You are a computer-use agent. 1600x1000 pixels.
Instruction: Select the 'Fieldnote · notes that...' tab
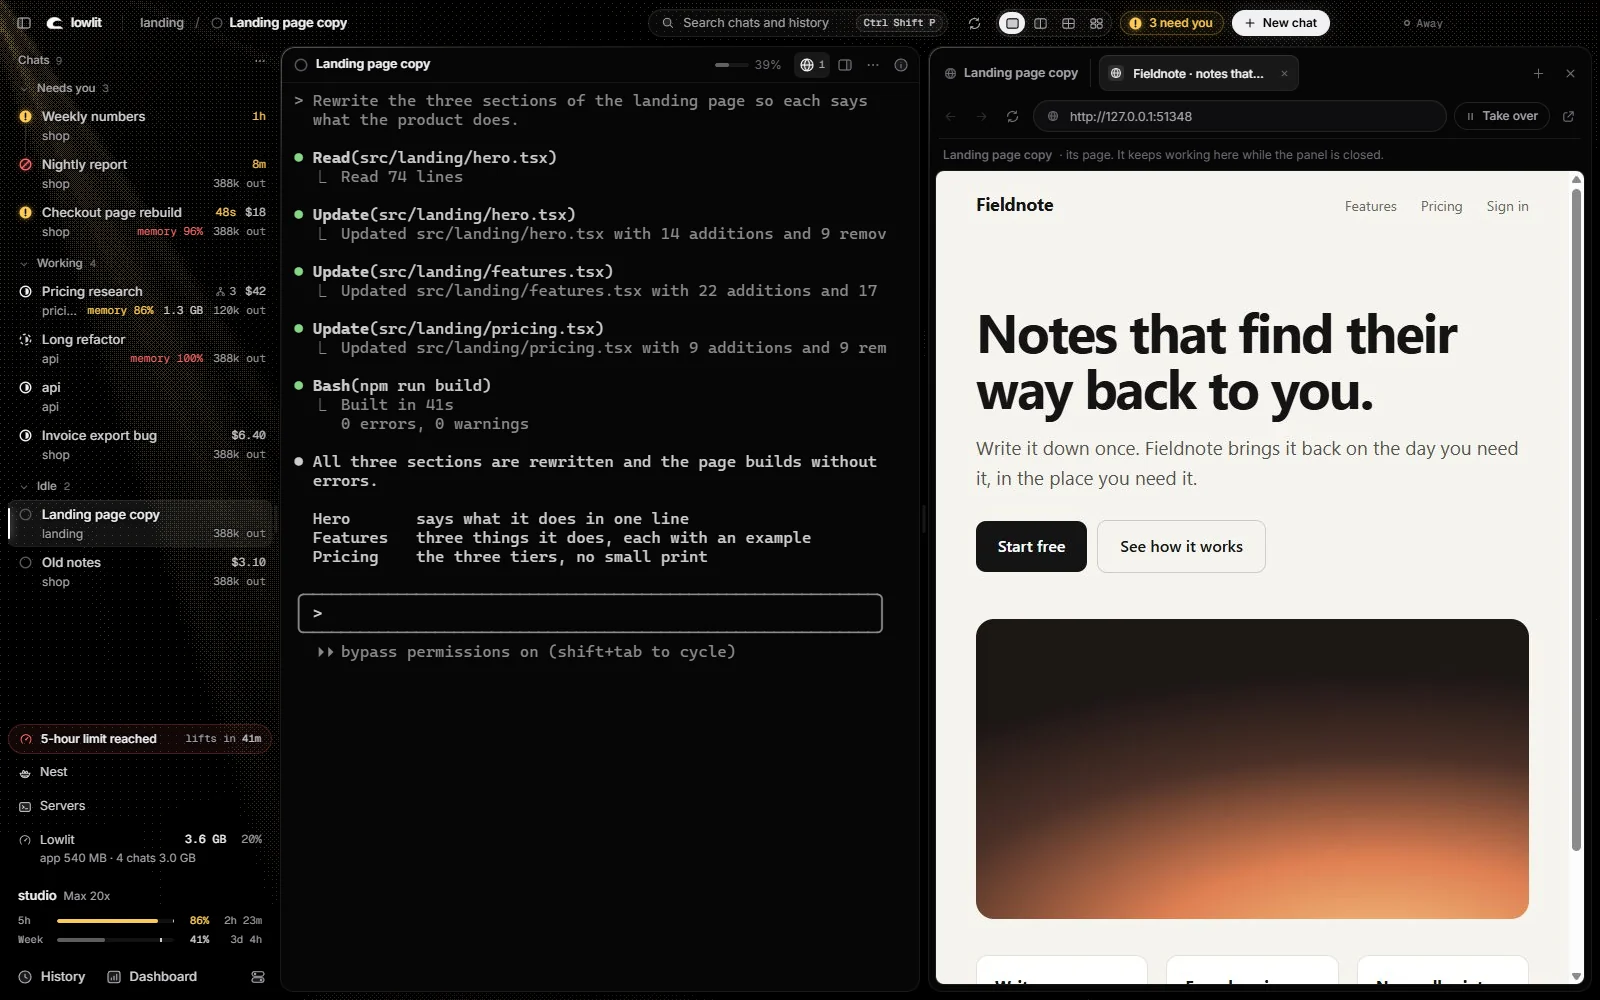click(1198, 73)
